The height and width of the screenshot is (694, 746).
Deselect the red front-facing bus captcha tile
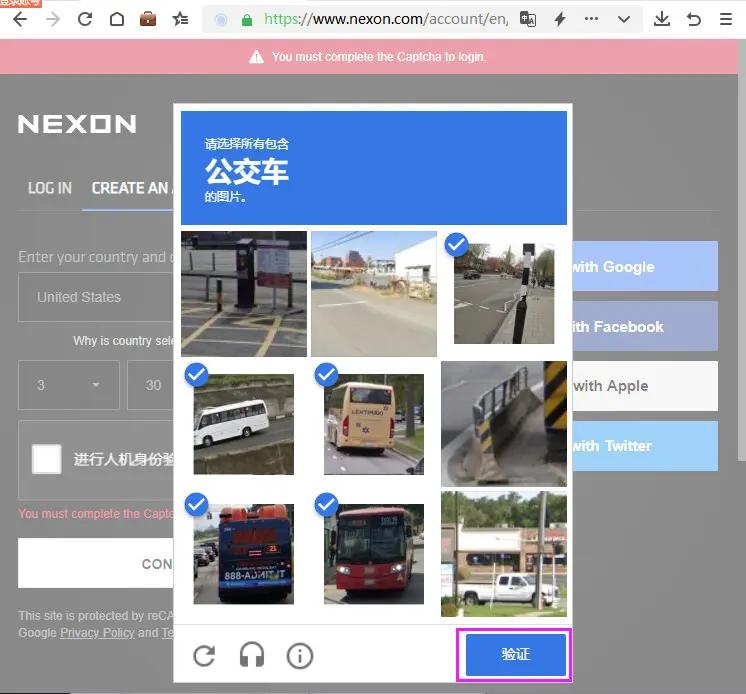click(373, 554)
